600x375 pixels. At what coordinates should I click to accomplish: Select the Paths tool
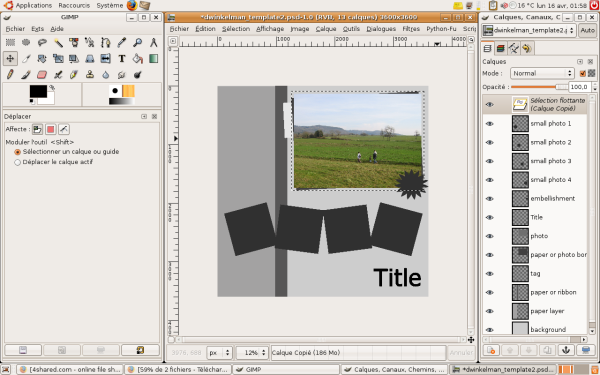point(106,42)
